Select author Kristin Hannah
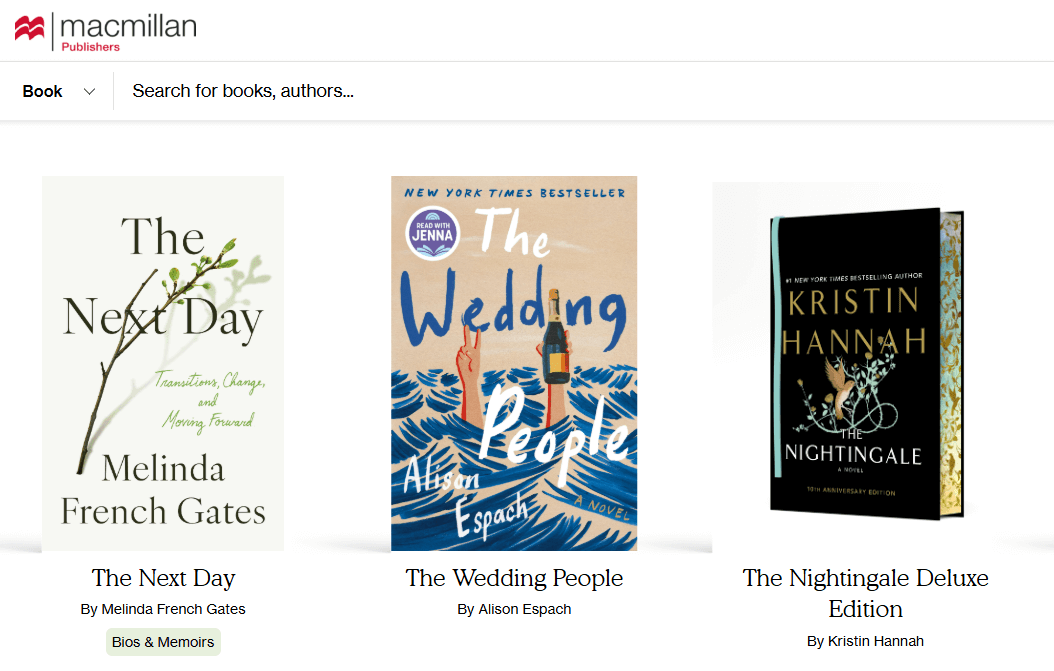Viewport: 1054px width, 671px height. click(865, 641)
